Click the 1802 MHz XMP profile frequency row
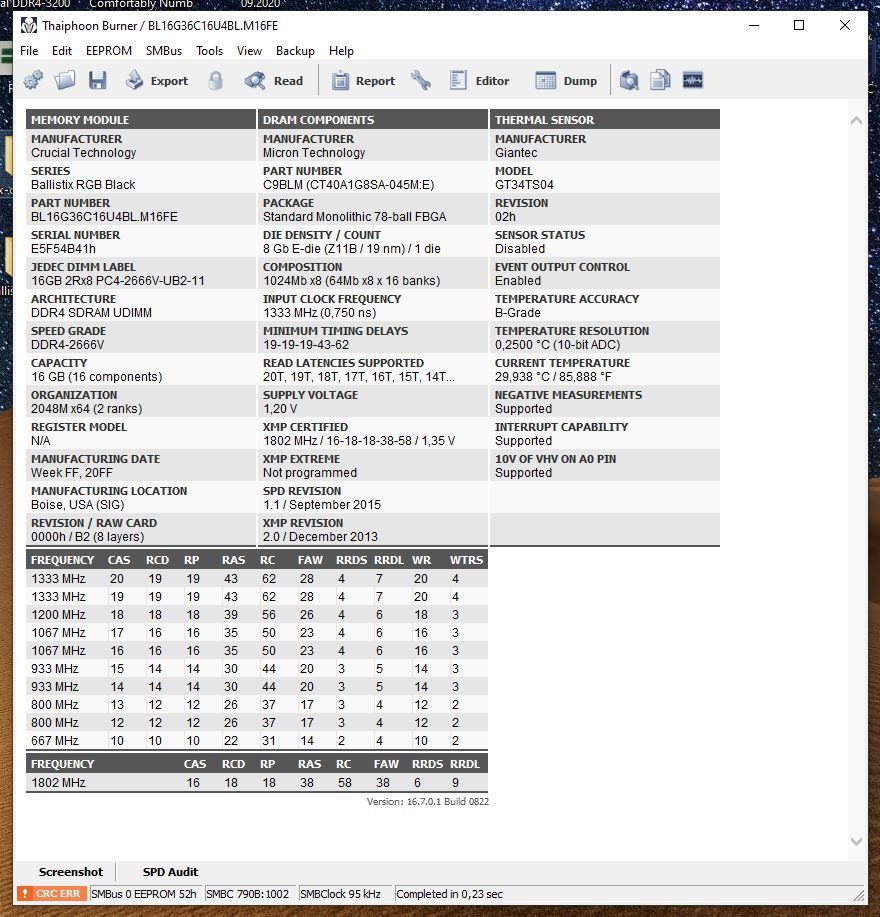This screenshot has height=917, width=880. 257,782
